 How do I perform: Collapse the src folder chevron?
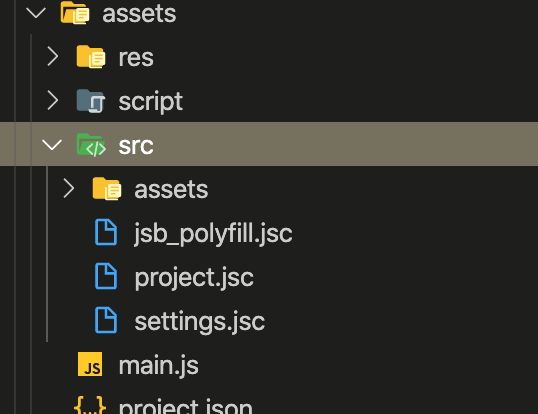point(52,145)
